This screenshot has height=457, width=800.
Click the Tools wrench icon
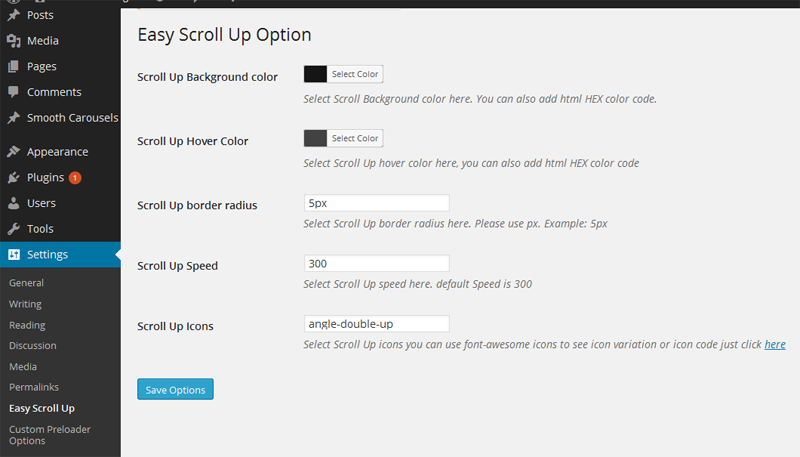(x=14, y=228)
